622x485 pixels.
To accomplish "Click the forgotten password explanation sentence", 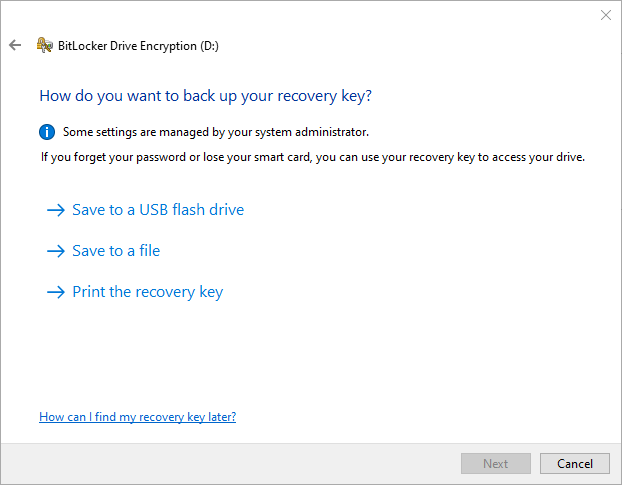I will pyautogui.click(x=312, y=157).
